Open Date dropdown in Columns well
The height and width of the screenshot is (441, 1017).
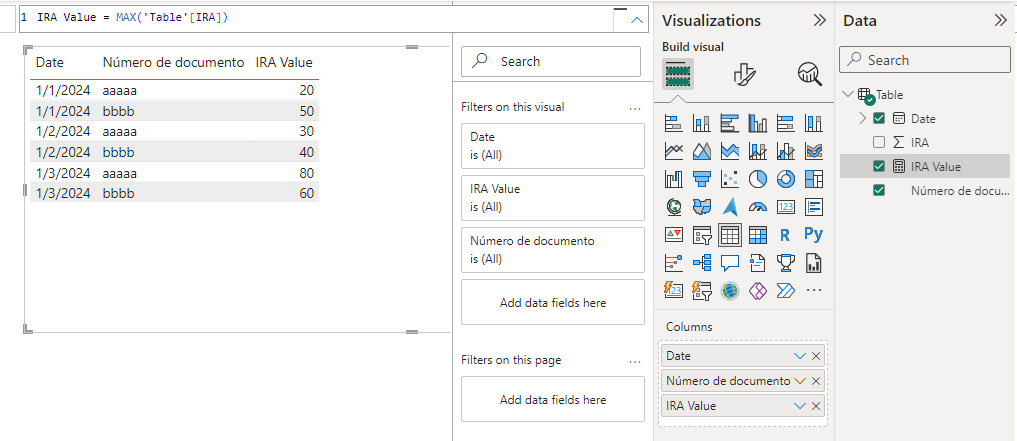click(x=800, y=356)
